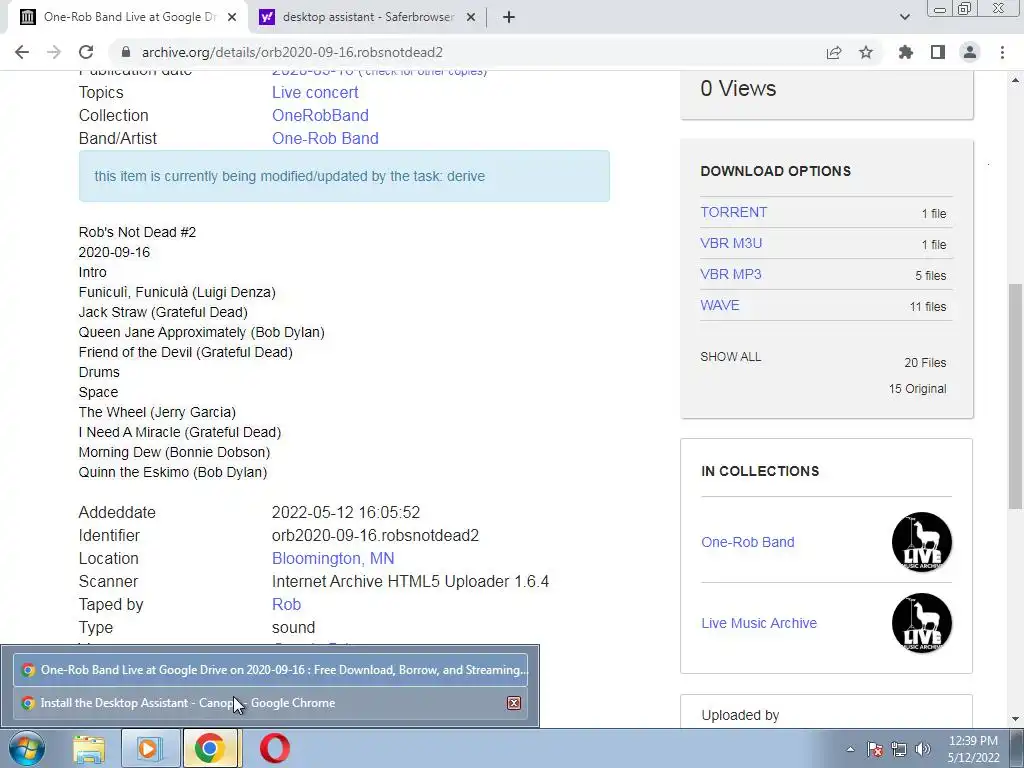The height and width of the screenshot is (768, 1024).
Task: Close the Desktop Assistant window from taskbar list
Action: click(x=514, y=703)
